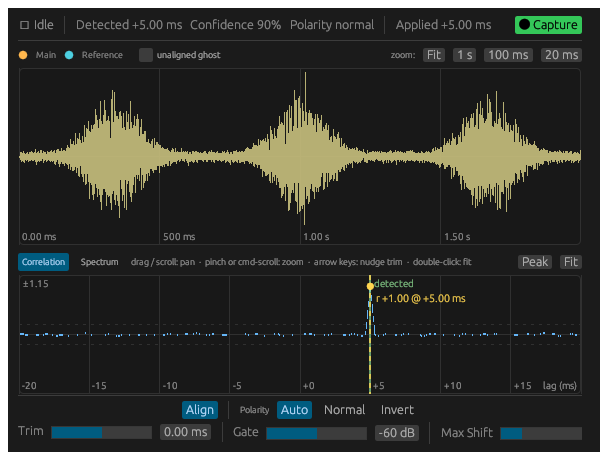
Task: Click the Fit button beside Peak
Action: pyautogui.click(x=571, y=262)
